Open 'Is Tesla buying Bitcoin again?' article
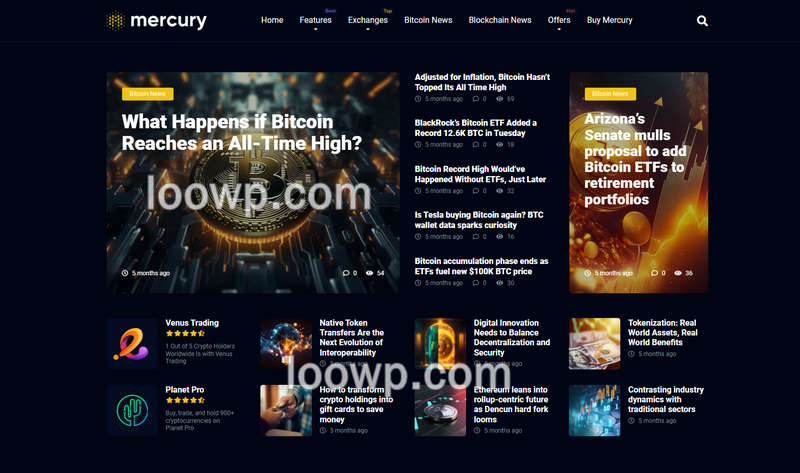Screen dimensions: 800x473 point(479,220)
